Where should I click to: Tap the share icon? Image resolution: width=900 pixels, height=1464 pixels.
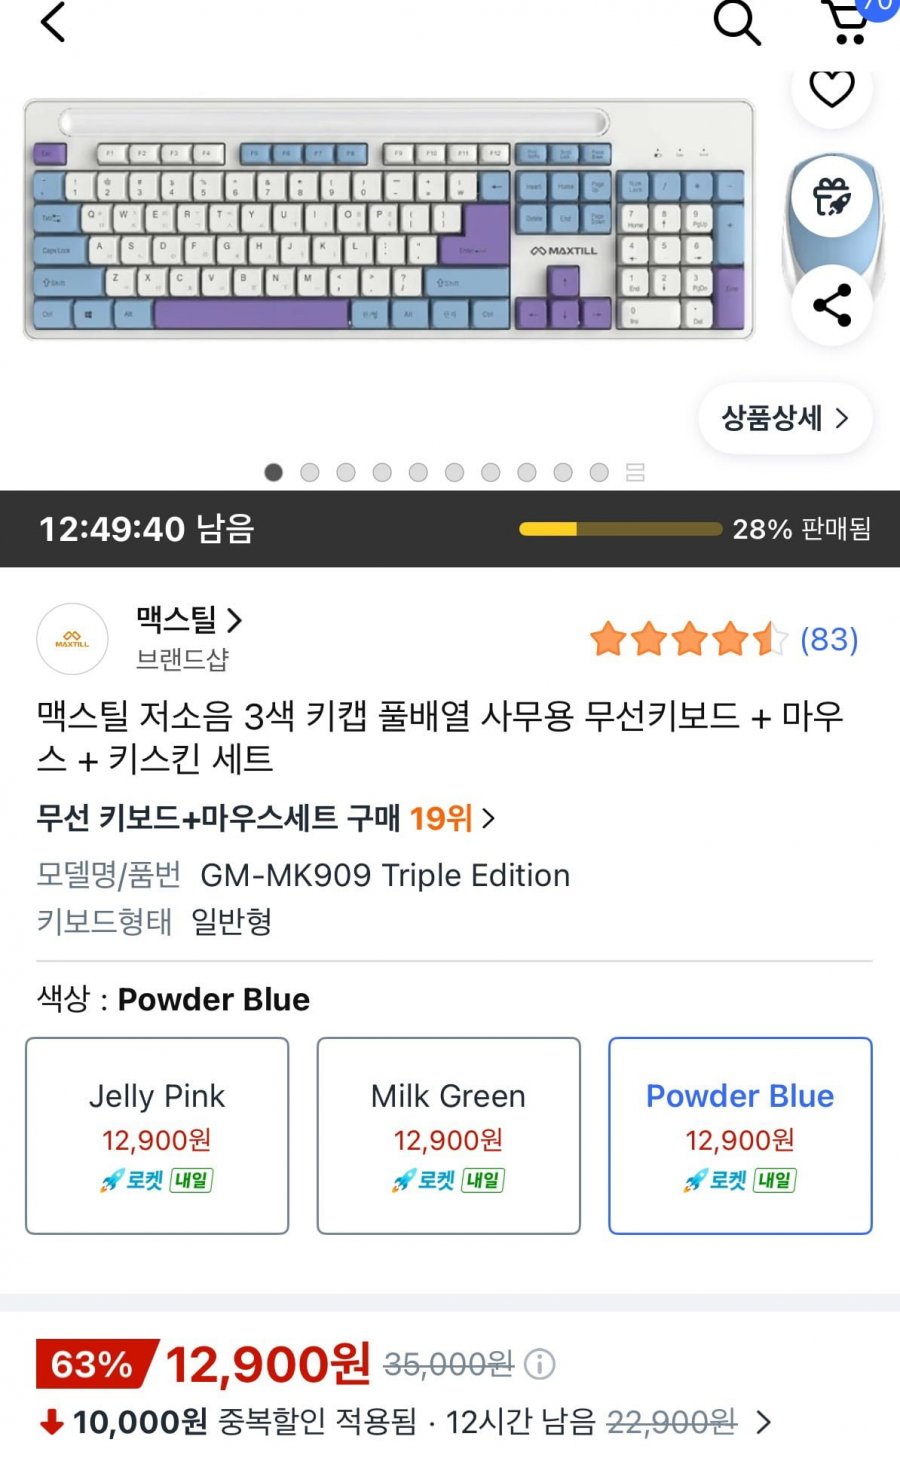coord(831,305)
